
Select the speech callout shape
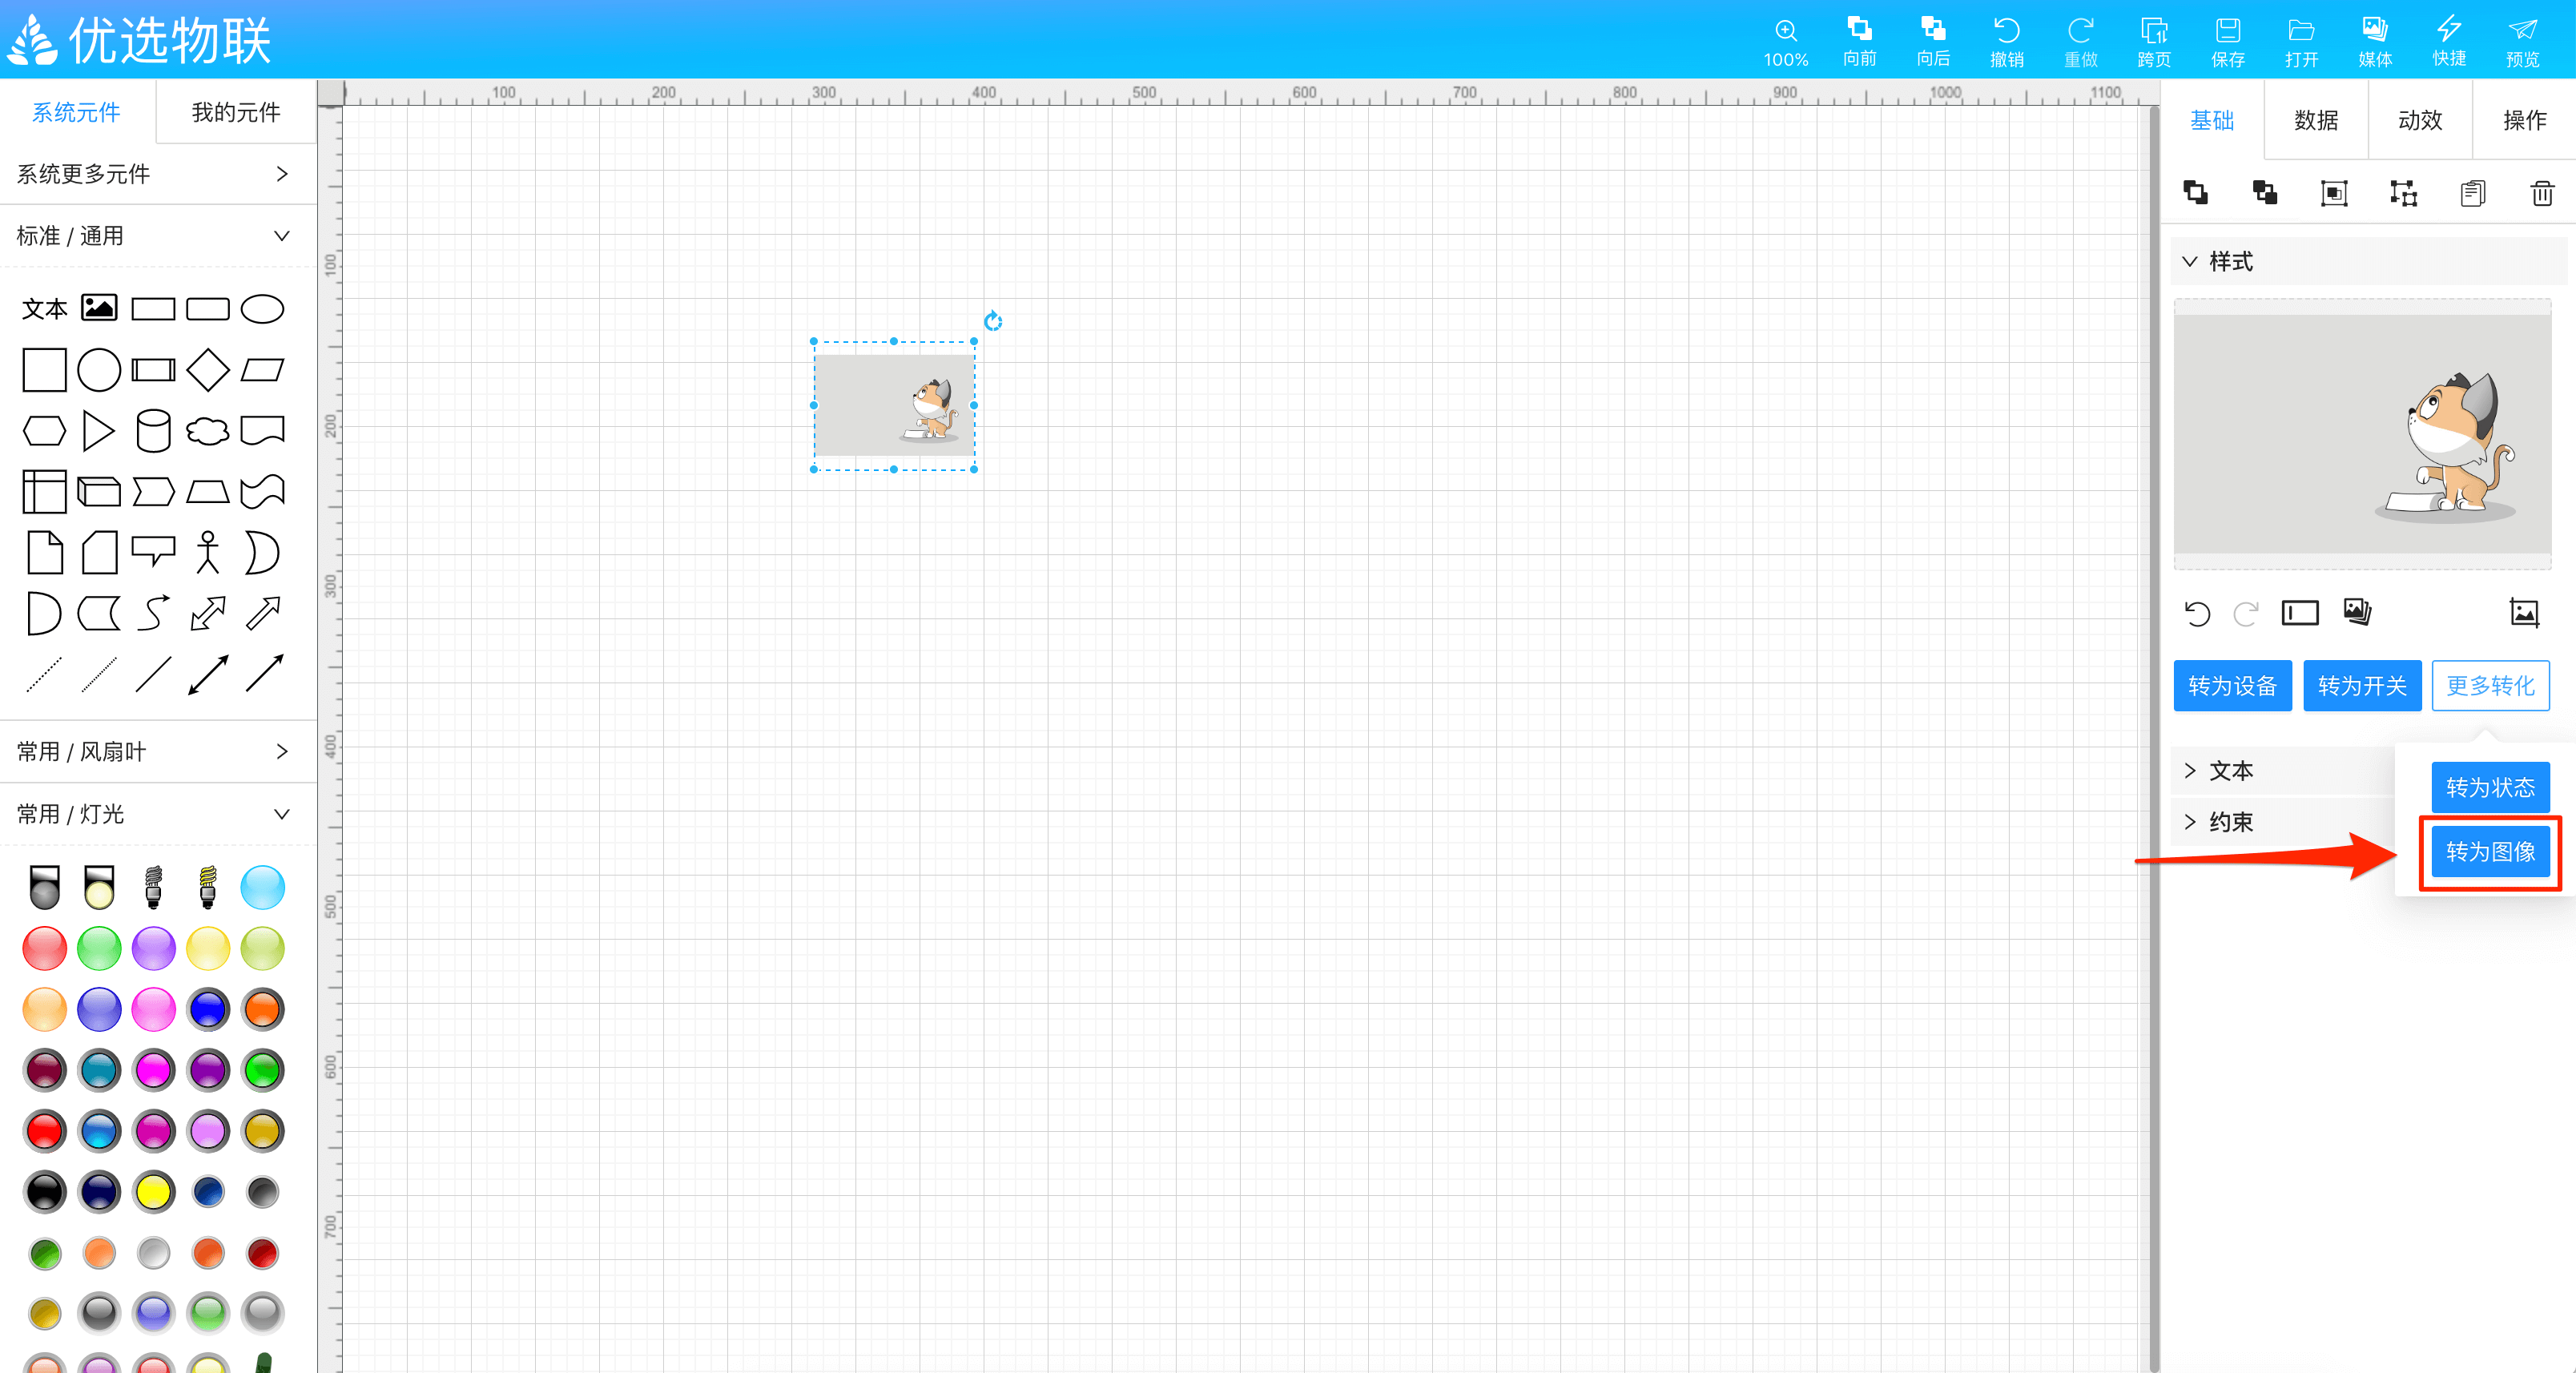pos(153,552)
